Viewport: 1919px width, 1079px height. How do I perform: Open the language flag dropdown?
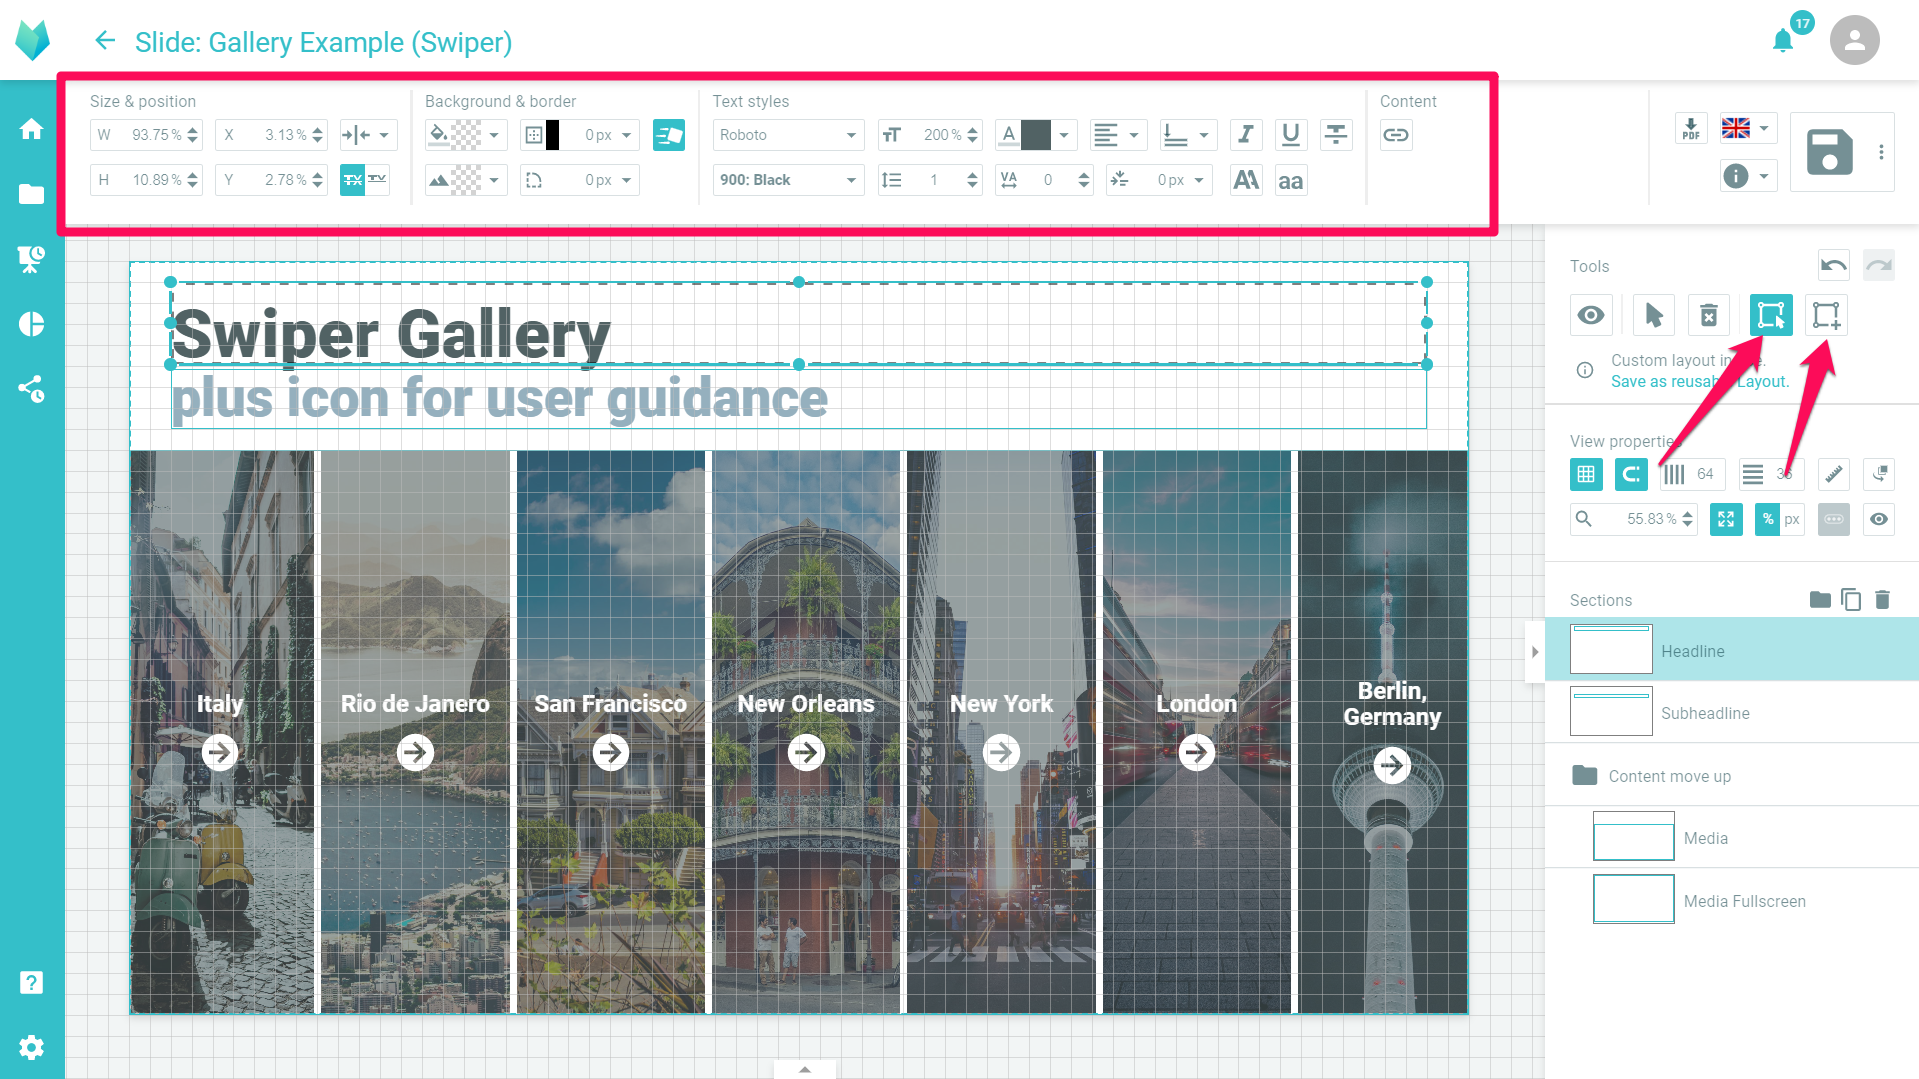[1747, 128]
